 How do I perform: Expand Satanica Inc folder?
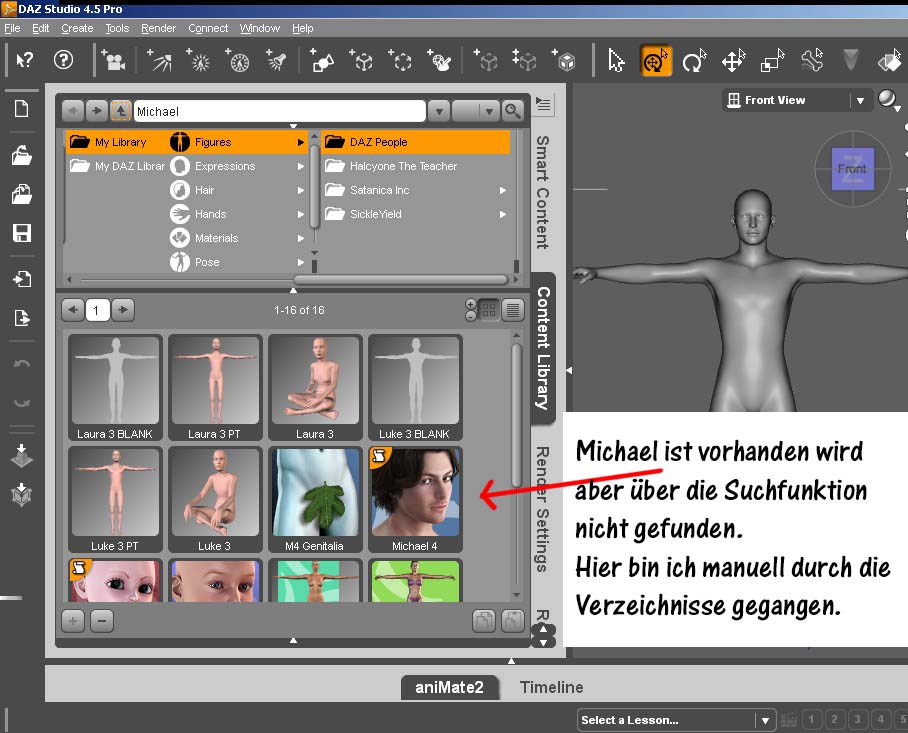coord(503,190)
